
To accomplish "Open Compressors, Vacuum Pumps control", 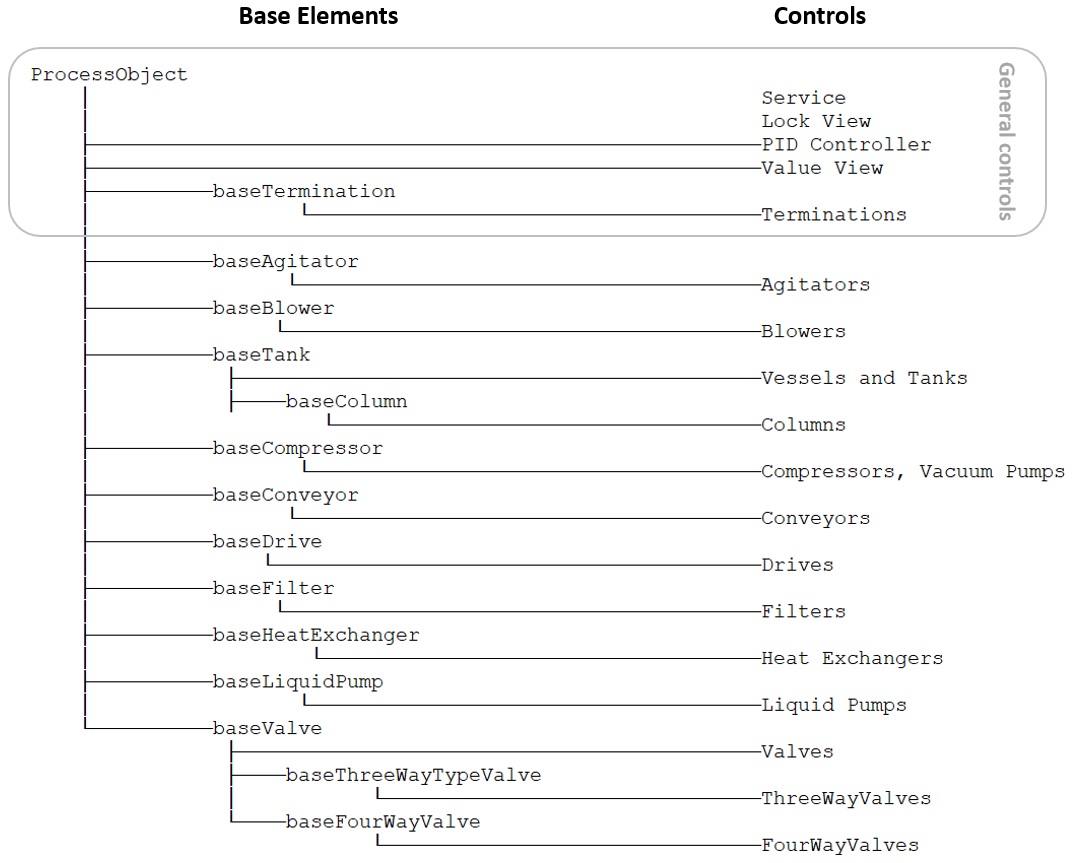I will point(913,472).
